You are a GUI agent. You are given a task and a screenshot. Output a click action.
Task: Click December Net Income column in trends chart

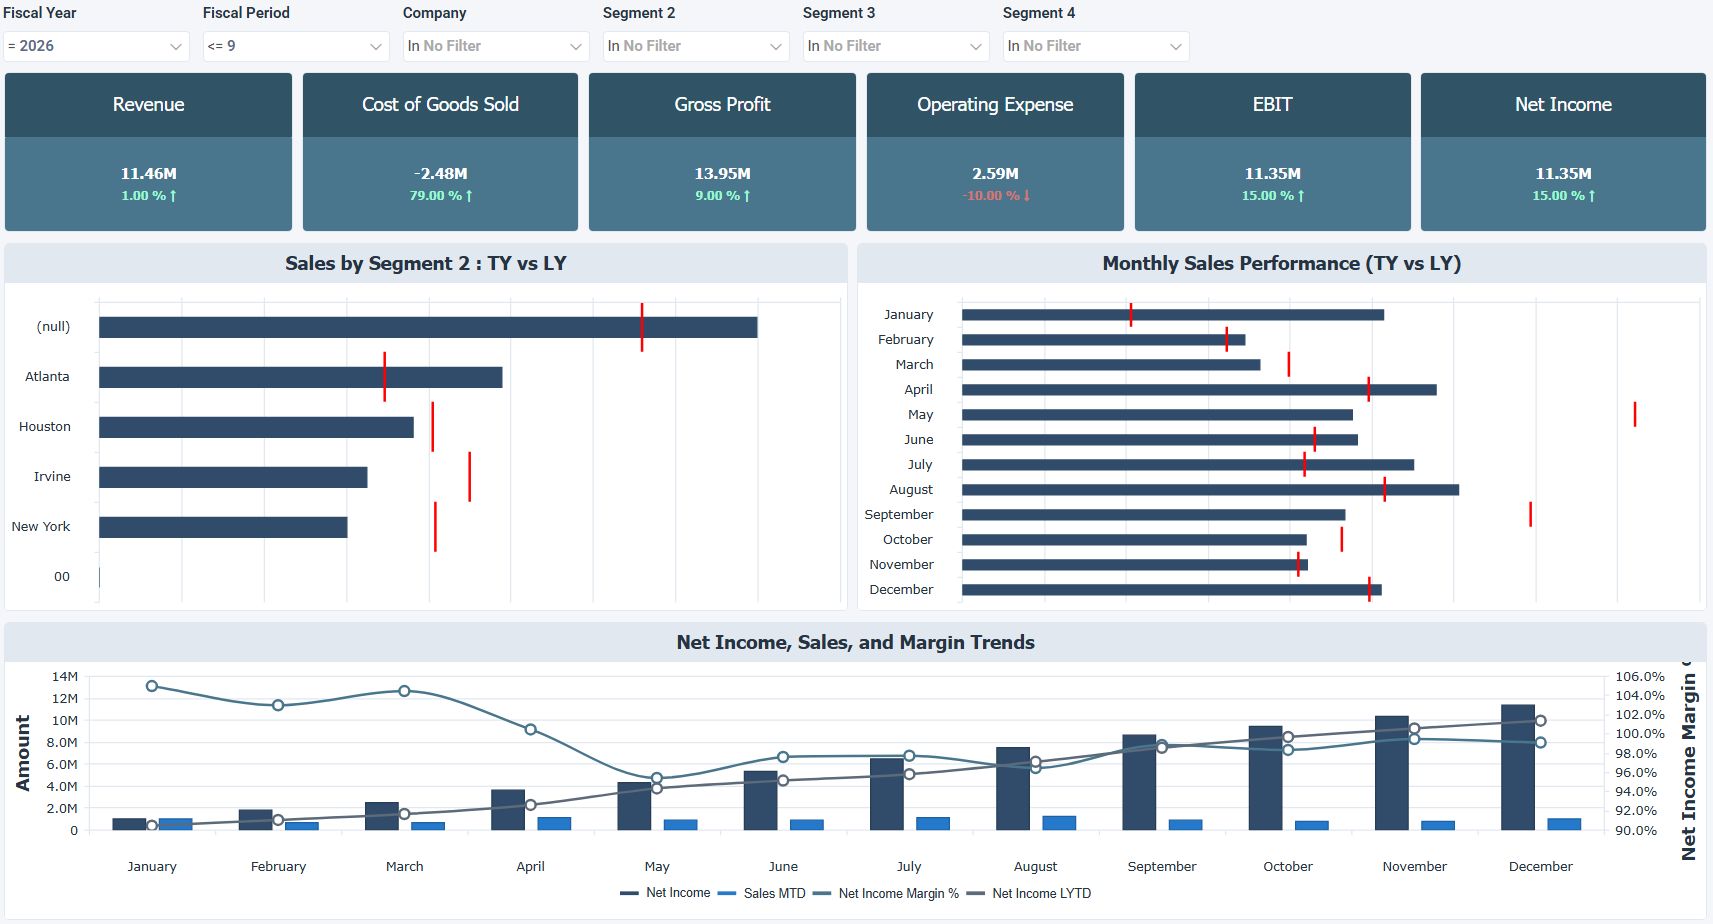click(1518, 767)
